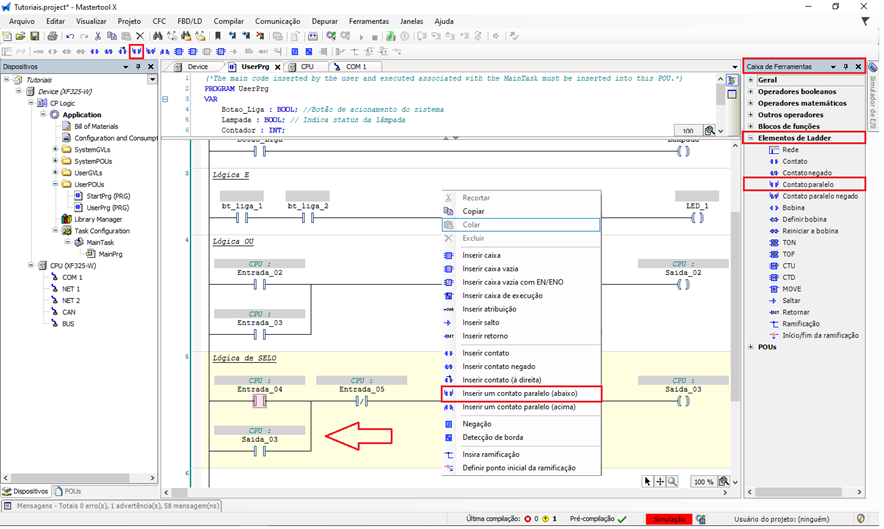Pick the TON timer element
Viewport: 884px width, 529px height.
point(789,243)
